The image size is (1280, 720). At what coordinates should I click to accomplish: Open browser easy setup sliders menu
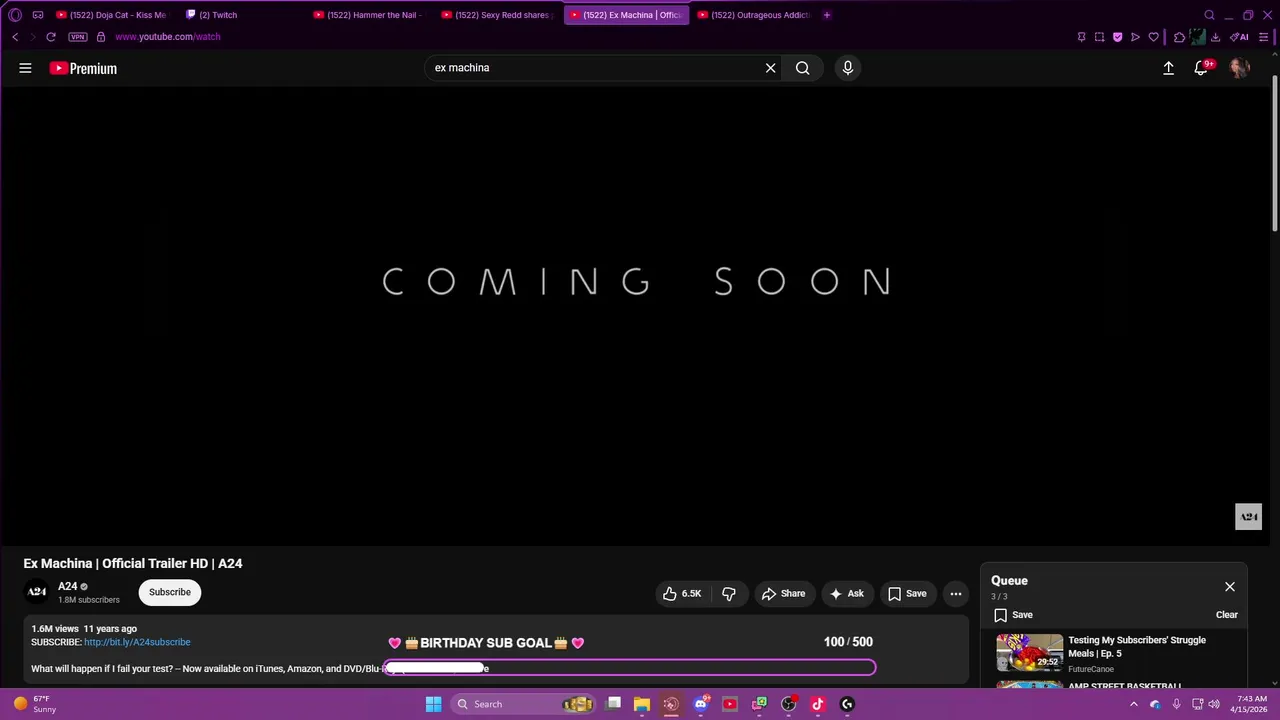tap(1263, 37)
